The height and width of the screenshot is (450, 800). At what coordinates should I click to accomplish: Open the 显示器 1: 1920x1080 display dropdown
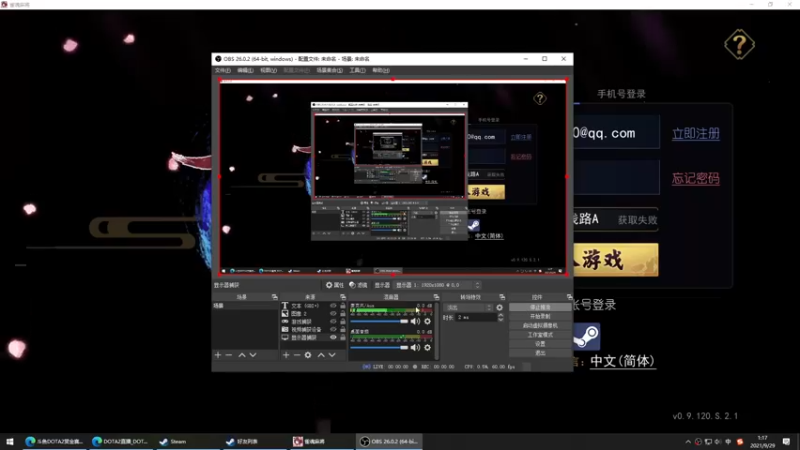coord(438,285)
